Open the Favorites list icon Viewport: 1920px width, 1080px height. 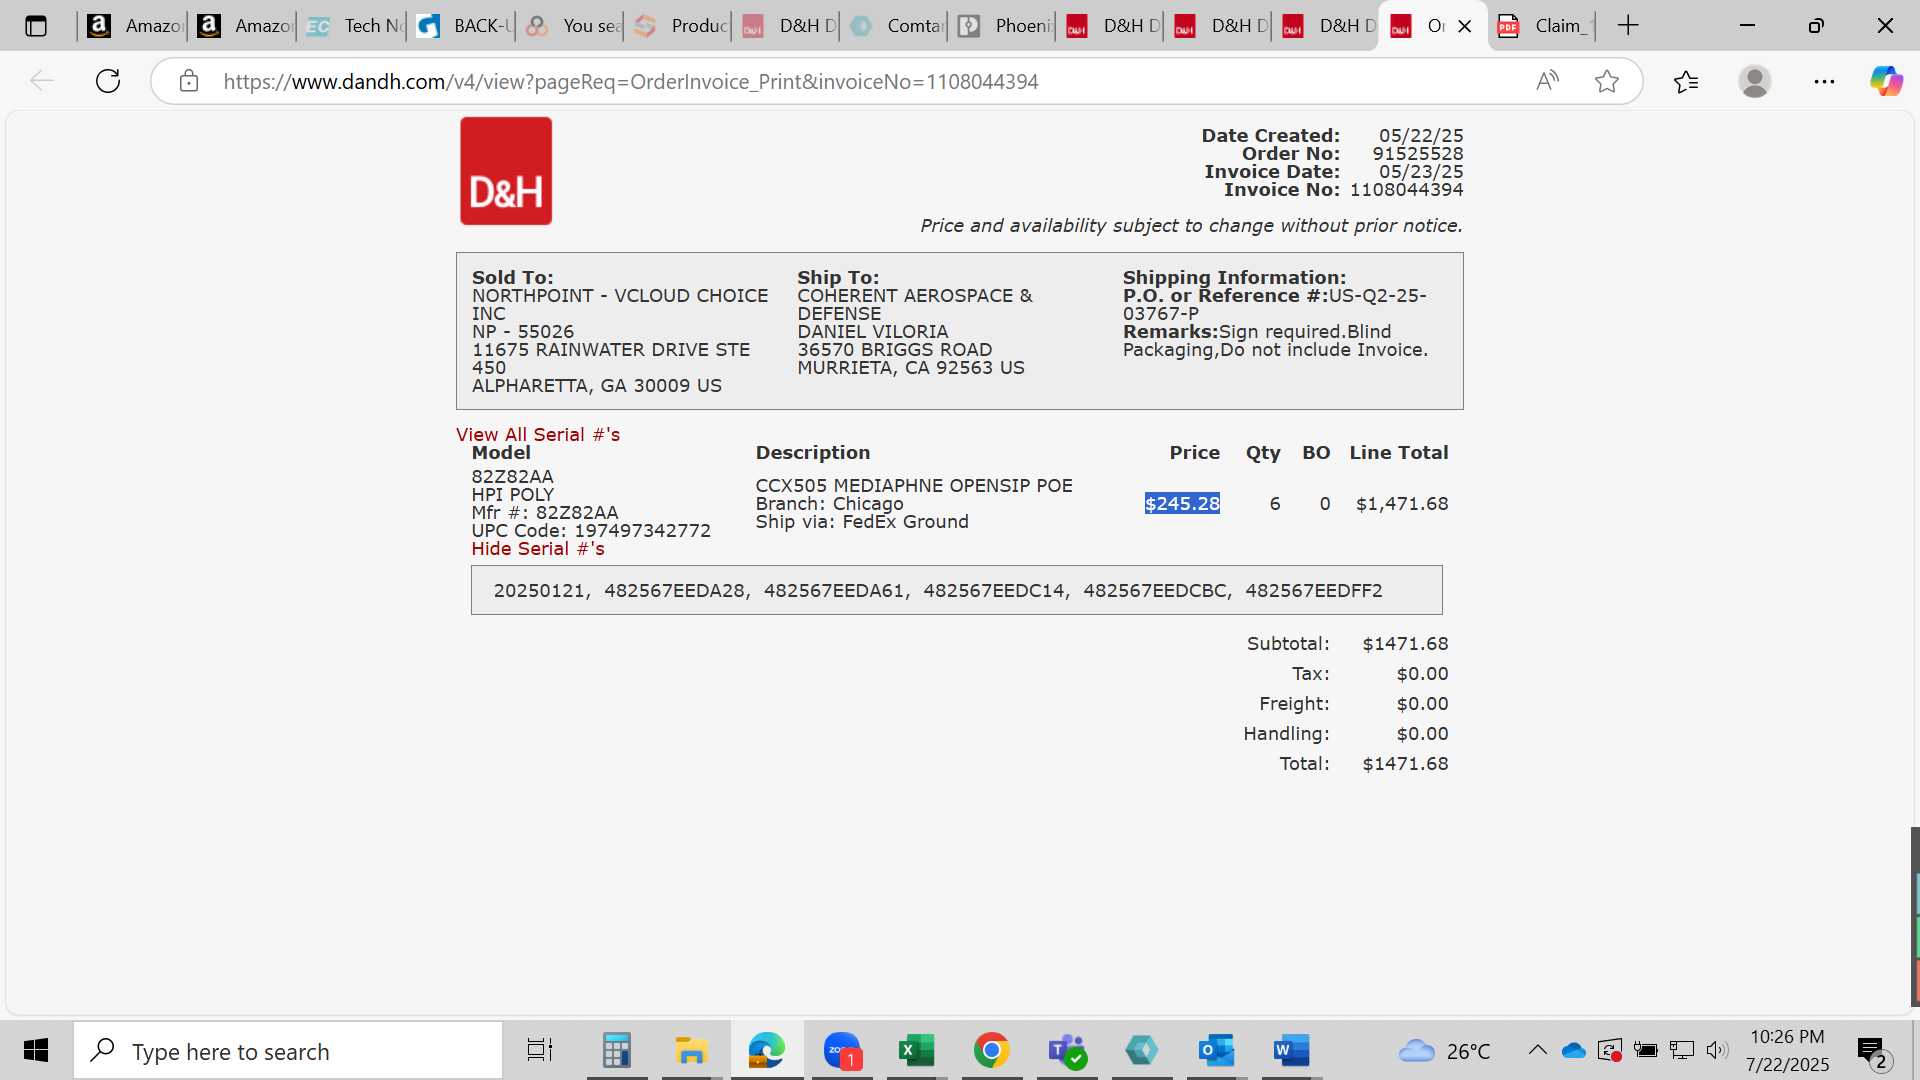(1686, 81)
